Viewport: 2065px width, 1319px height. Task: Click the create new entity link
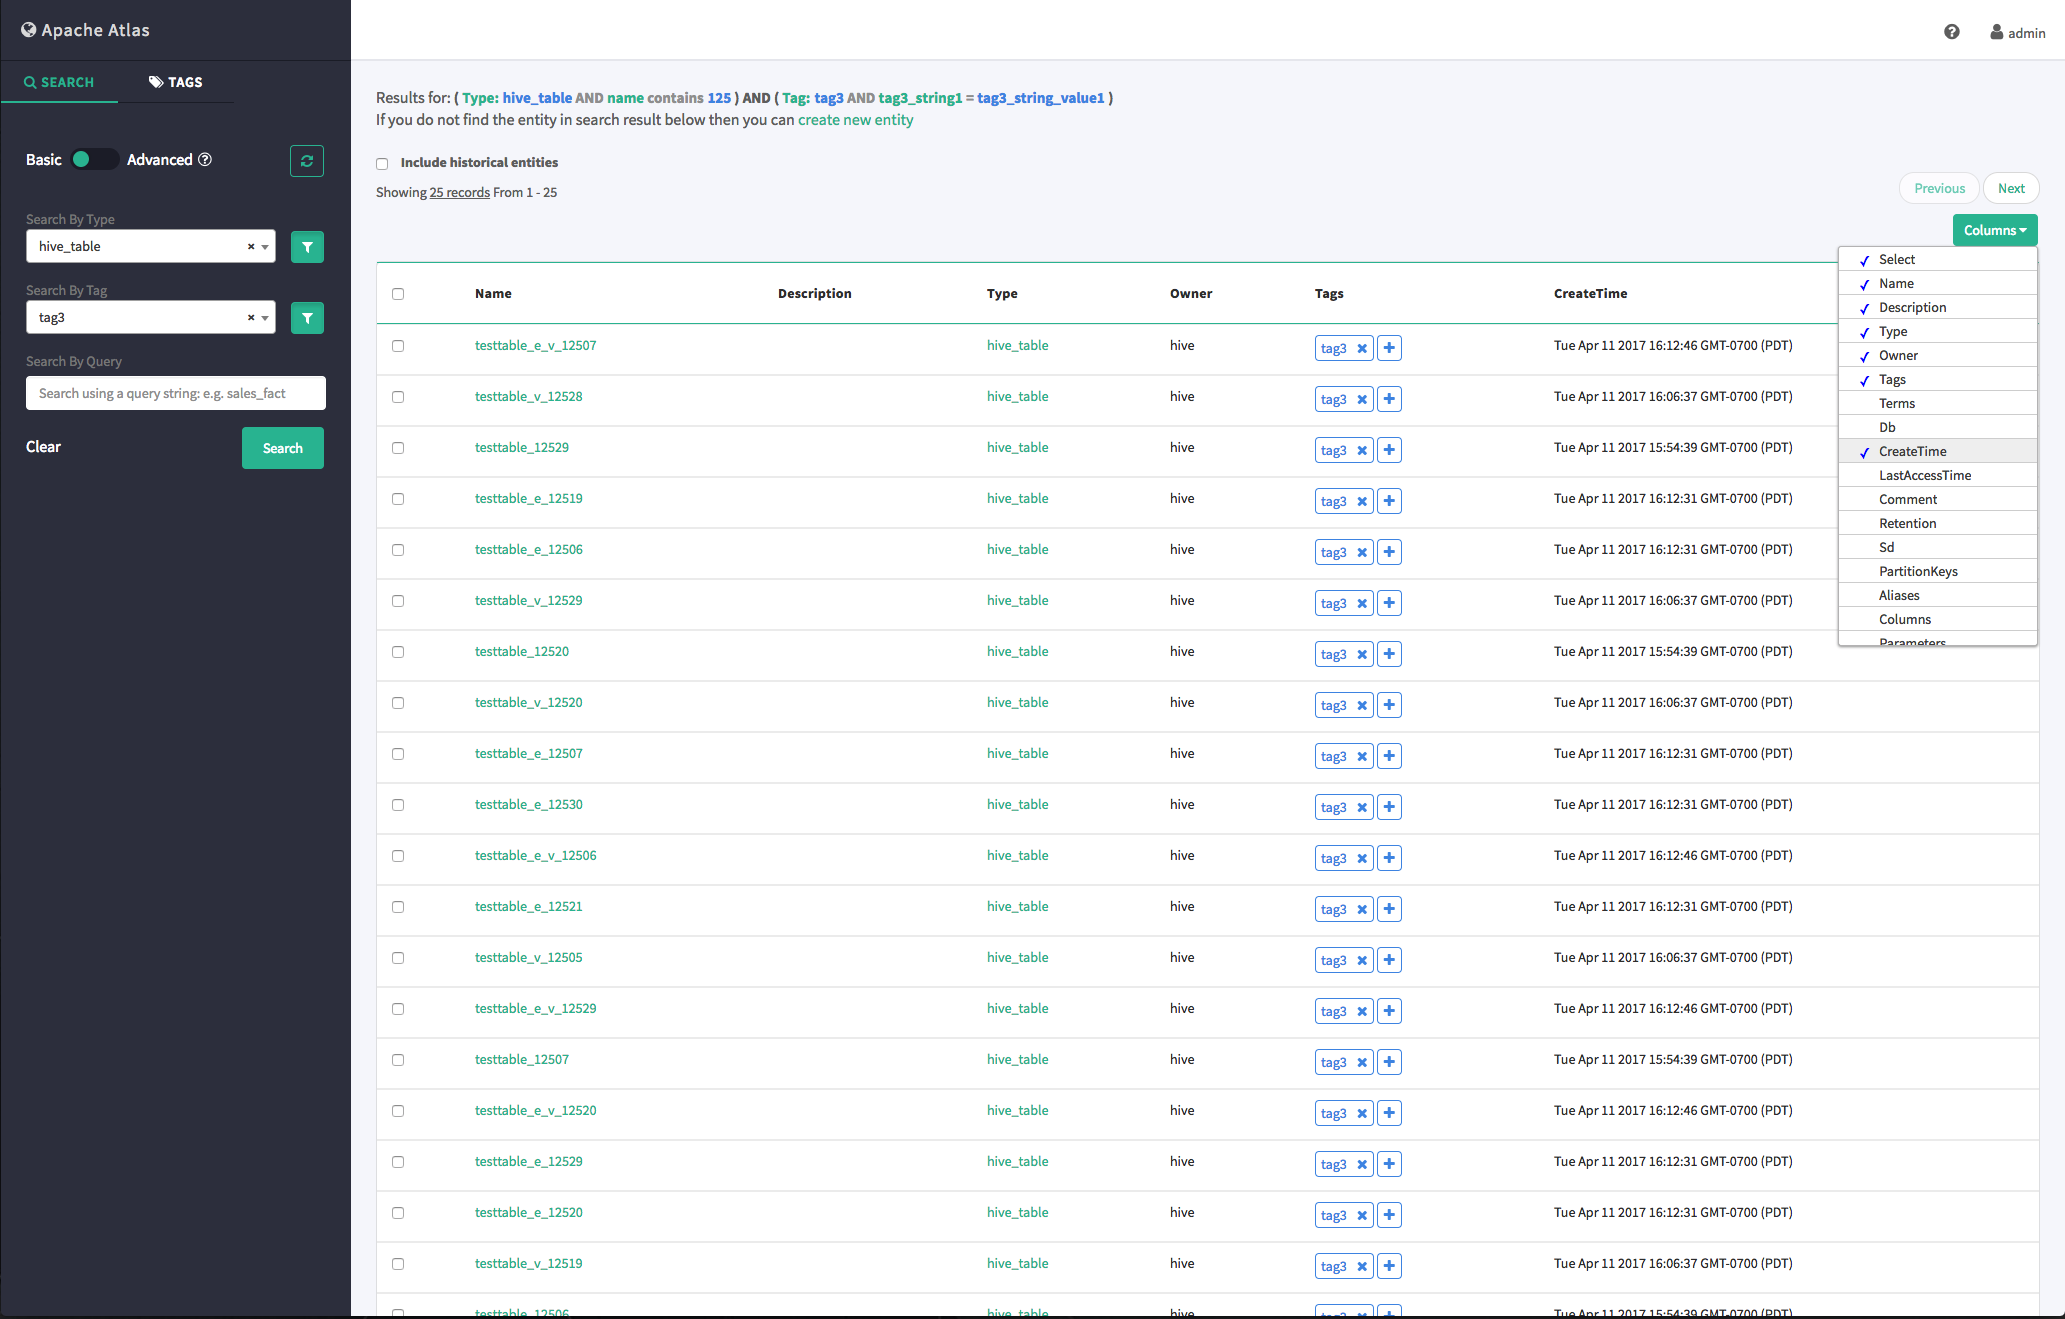tap(855, 119)
